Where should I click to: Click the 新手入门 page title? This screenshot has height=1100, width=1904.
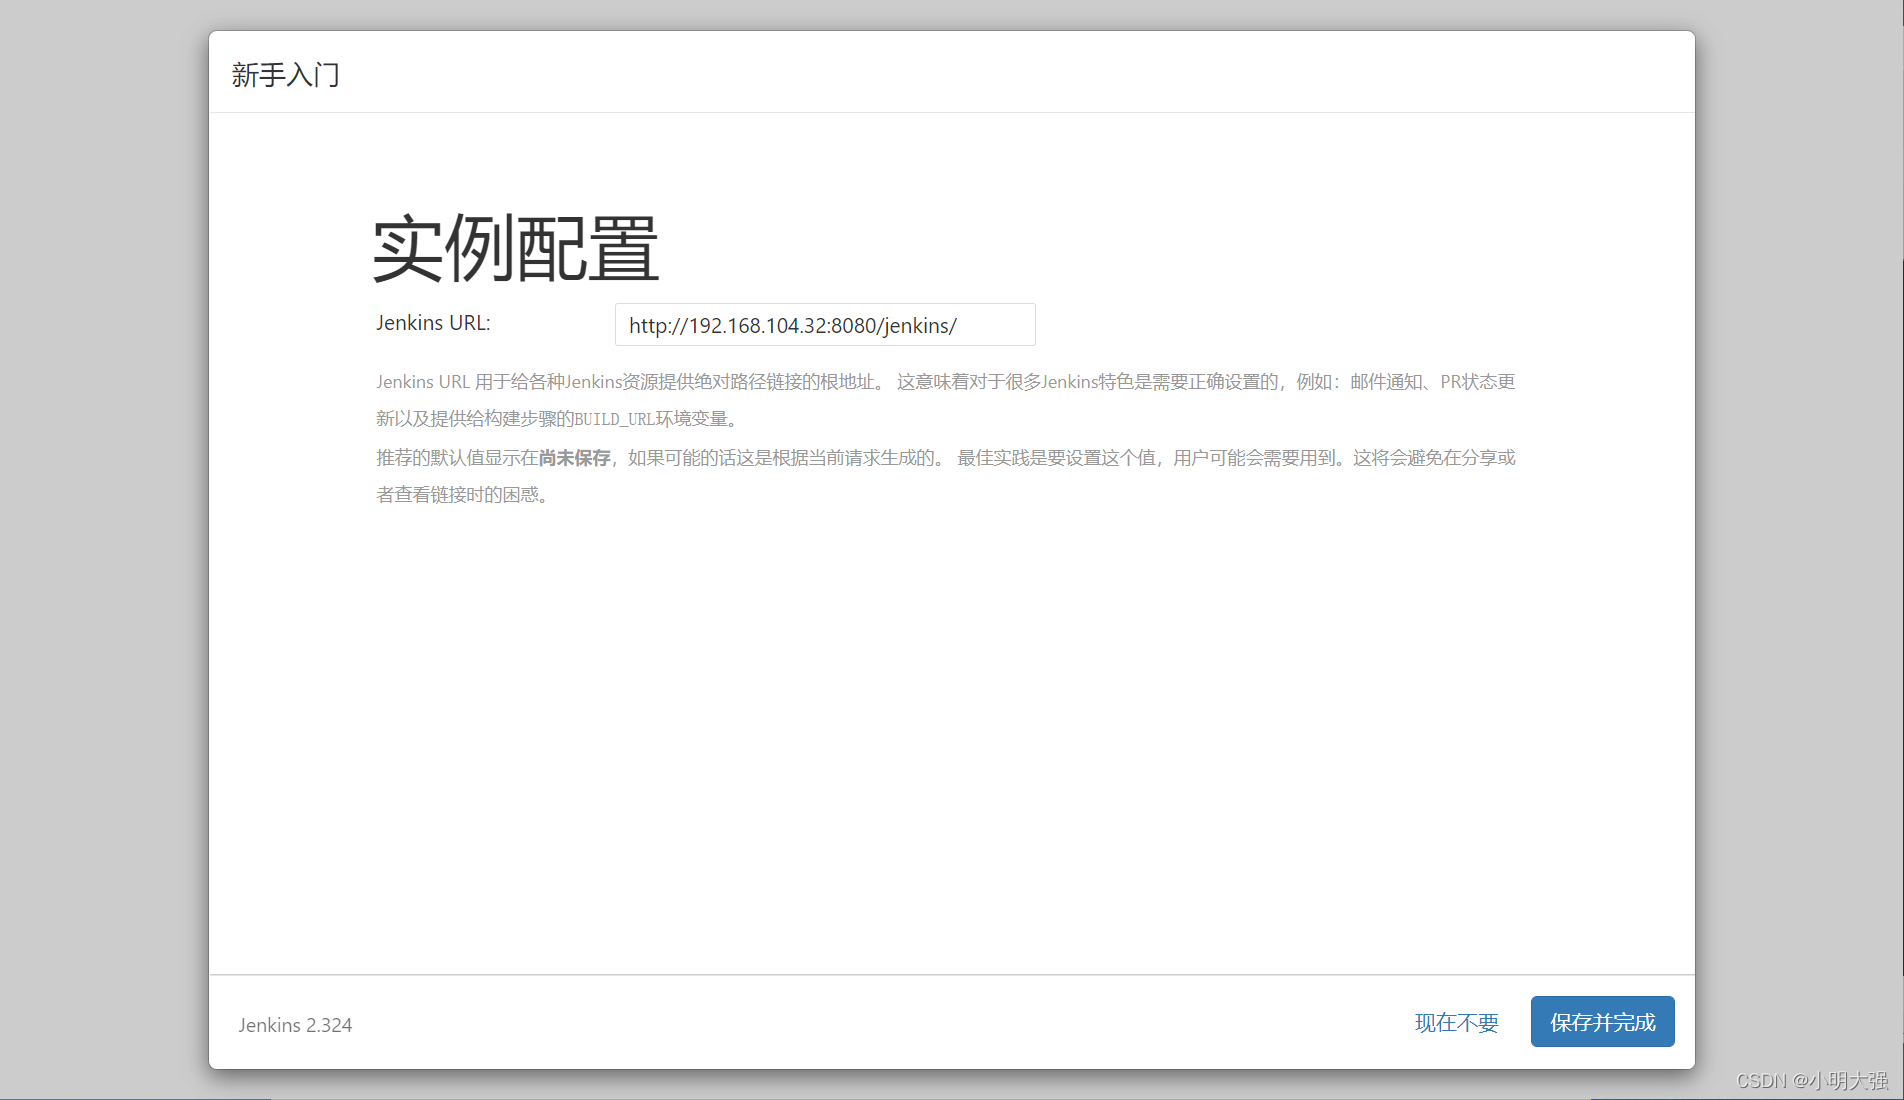(x=286, y=74)
